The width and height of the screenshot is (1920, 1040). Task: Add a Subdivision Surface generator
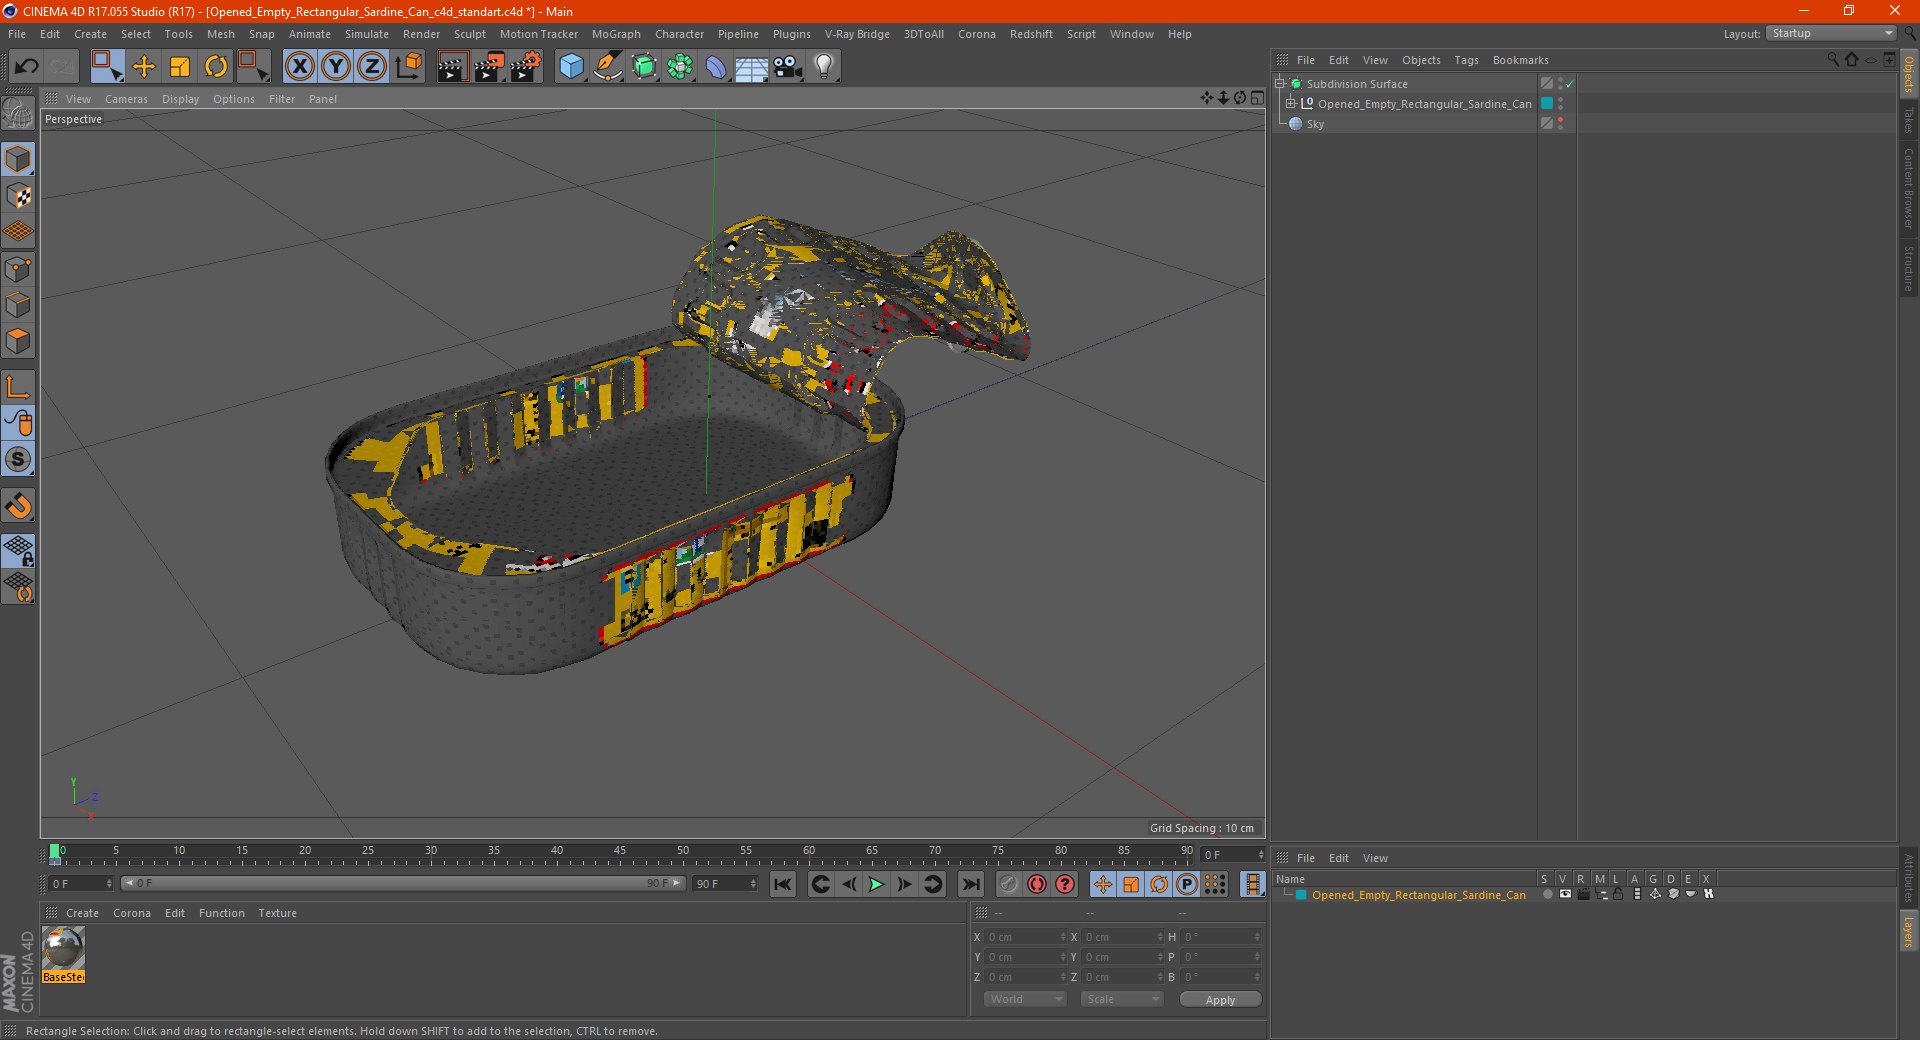click(644, 67)
